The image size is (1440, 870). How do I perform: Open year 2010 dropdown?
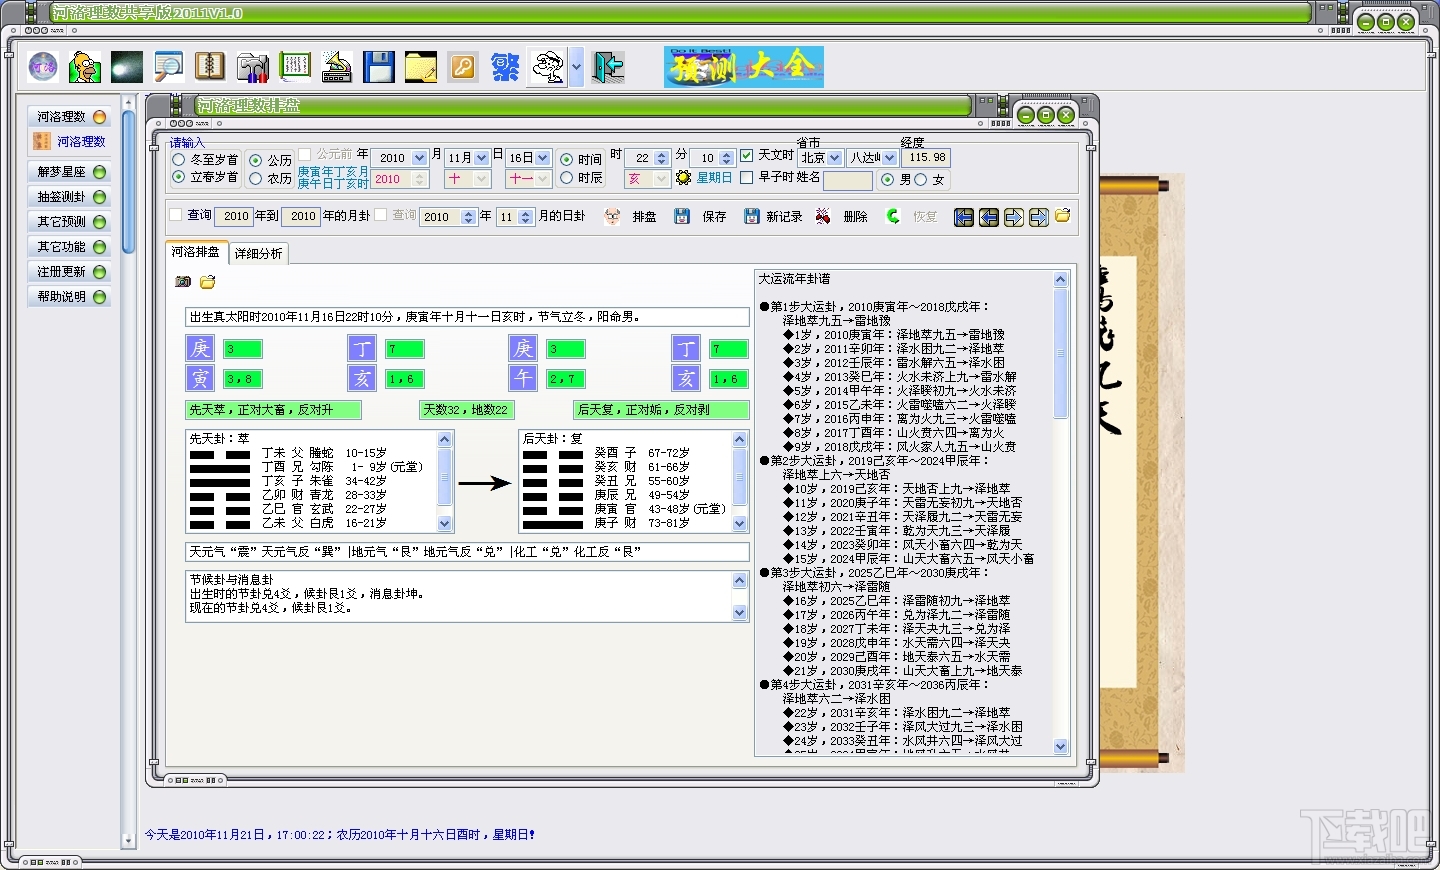[x=420, y=158]
